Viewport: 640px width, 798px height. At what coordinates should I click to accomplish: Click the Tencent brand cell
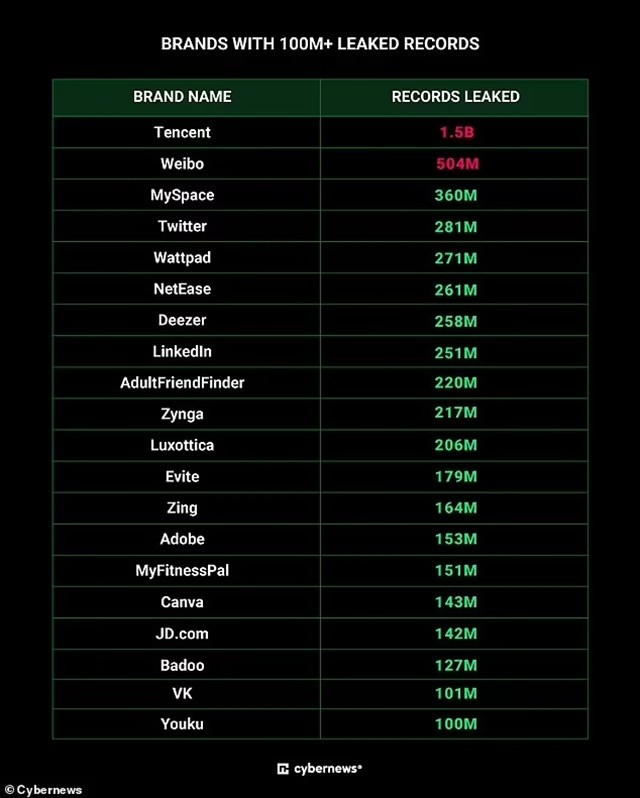click(x=182, y=132)
